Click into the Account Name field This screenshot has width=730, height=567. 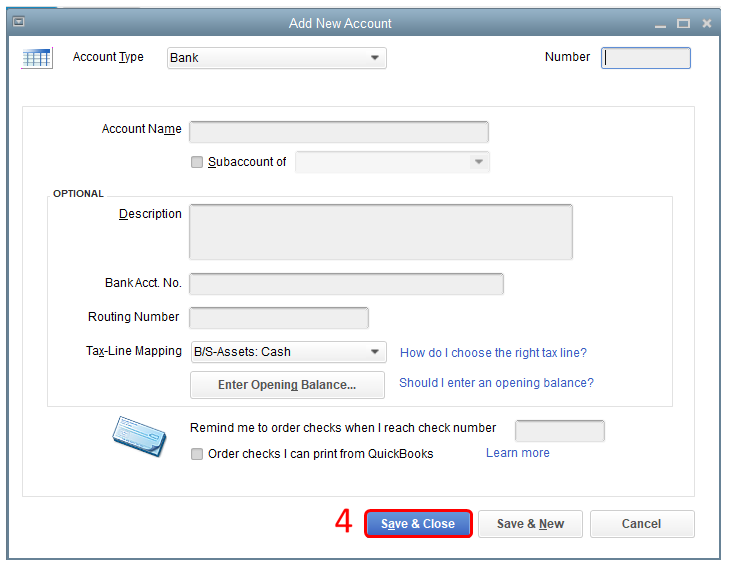tap(339, 132)
